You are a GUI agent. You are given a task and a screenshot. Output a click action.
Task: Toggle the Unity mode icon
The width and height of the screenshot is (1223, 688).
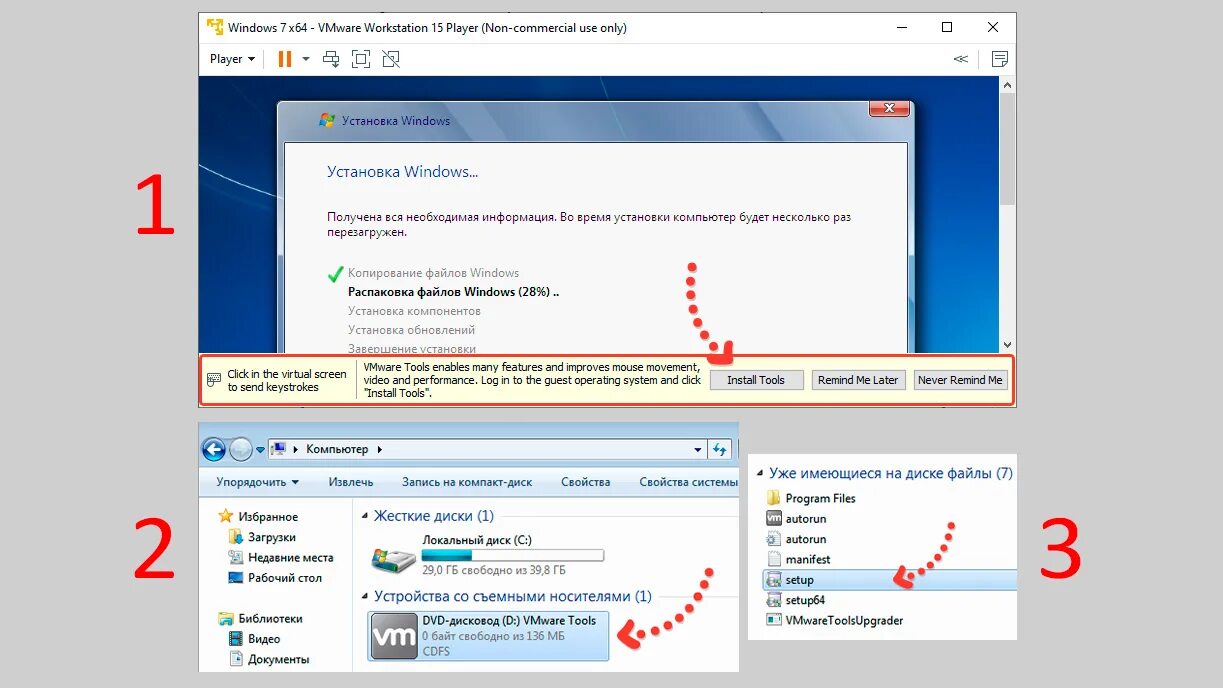pyautogui.click(x=391, y=59)
